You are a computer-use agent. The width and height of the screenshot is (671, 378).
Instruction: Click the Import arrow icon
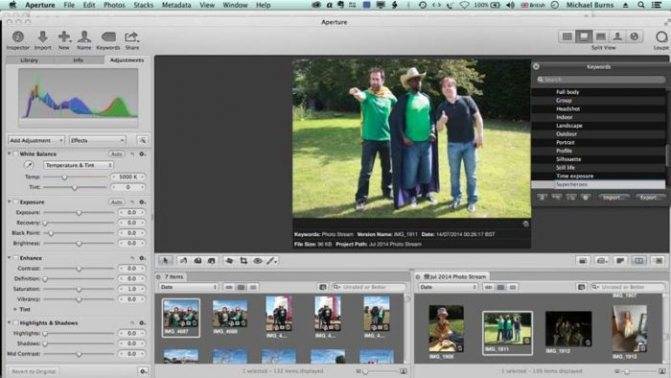pyautogui.click(x=42, y=37)
